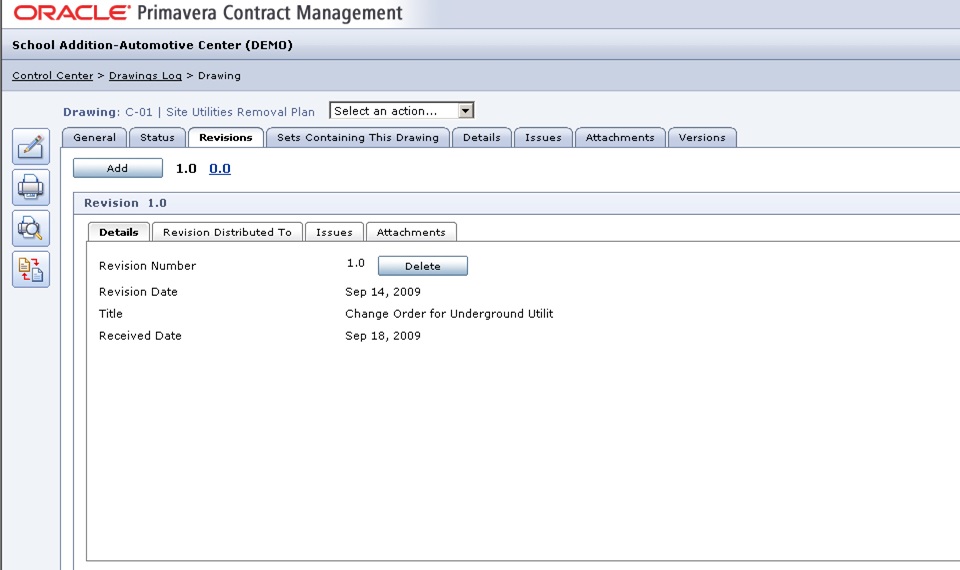Select the top-level Details tab
The height and width of the screenshot is (570, 960).
click(482, 138)
